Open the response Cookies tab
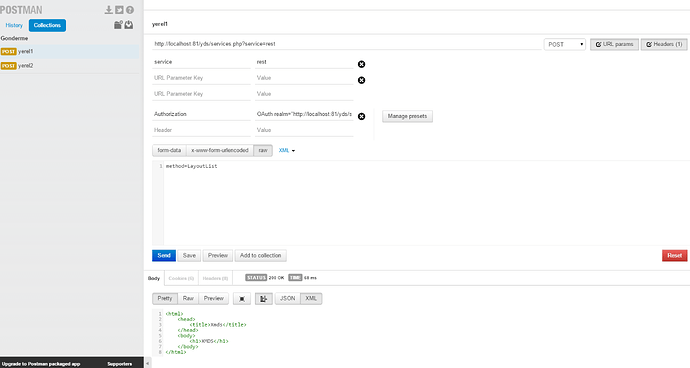 181,278
